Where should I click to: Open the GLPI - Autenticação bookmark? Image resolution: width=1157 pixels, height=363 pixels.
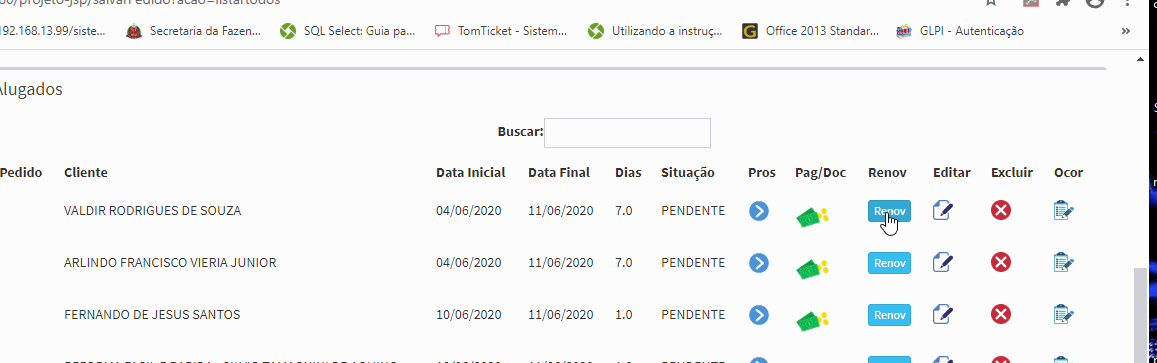tap(959, 31)
